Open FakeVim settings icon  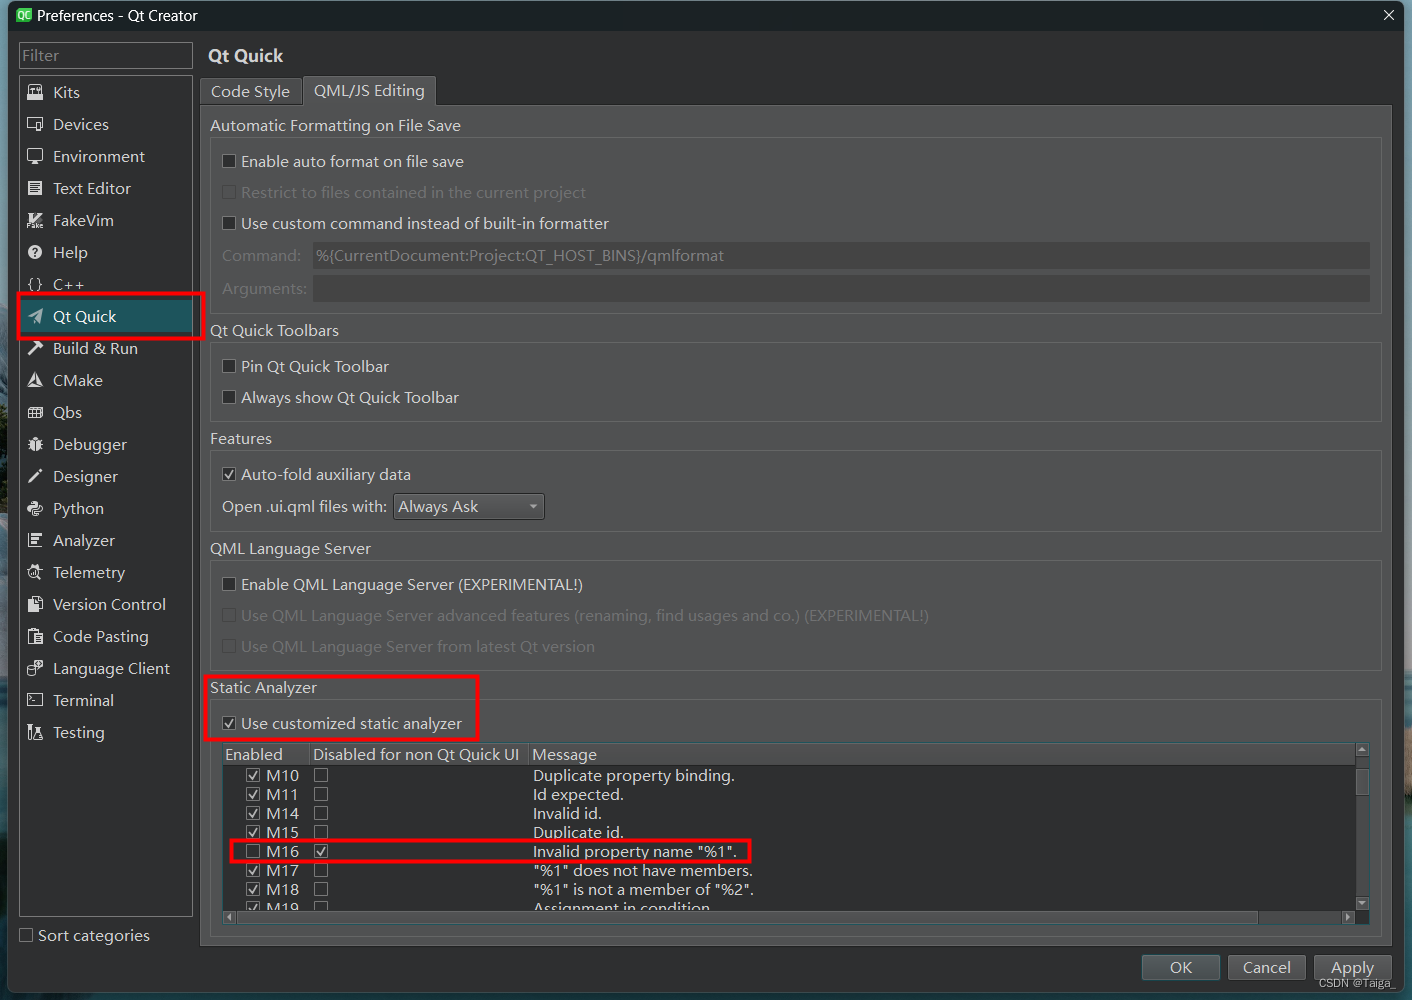tap(35, 220)
